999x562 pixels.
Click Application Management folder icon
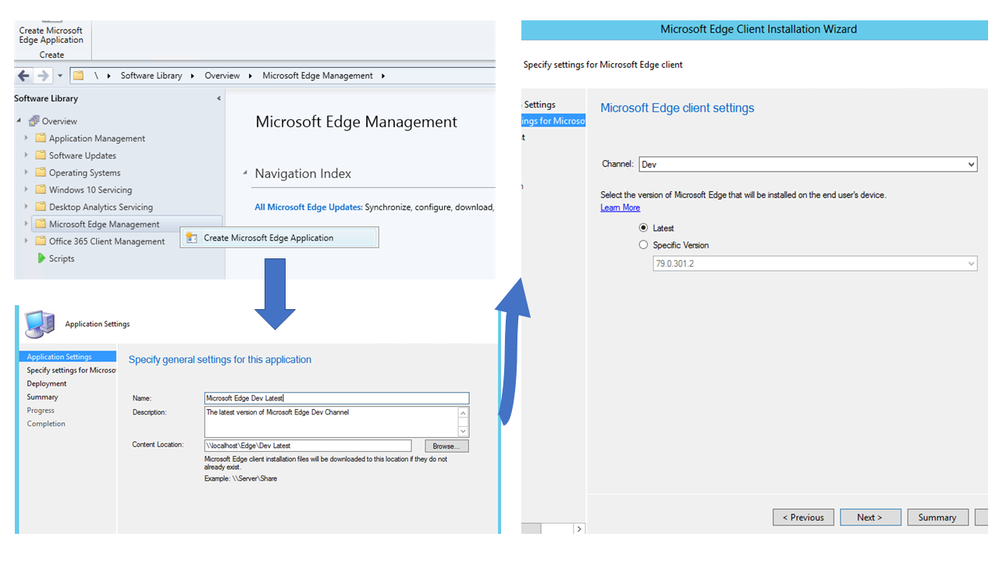tap(41, 138)
